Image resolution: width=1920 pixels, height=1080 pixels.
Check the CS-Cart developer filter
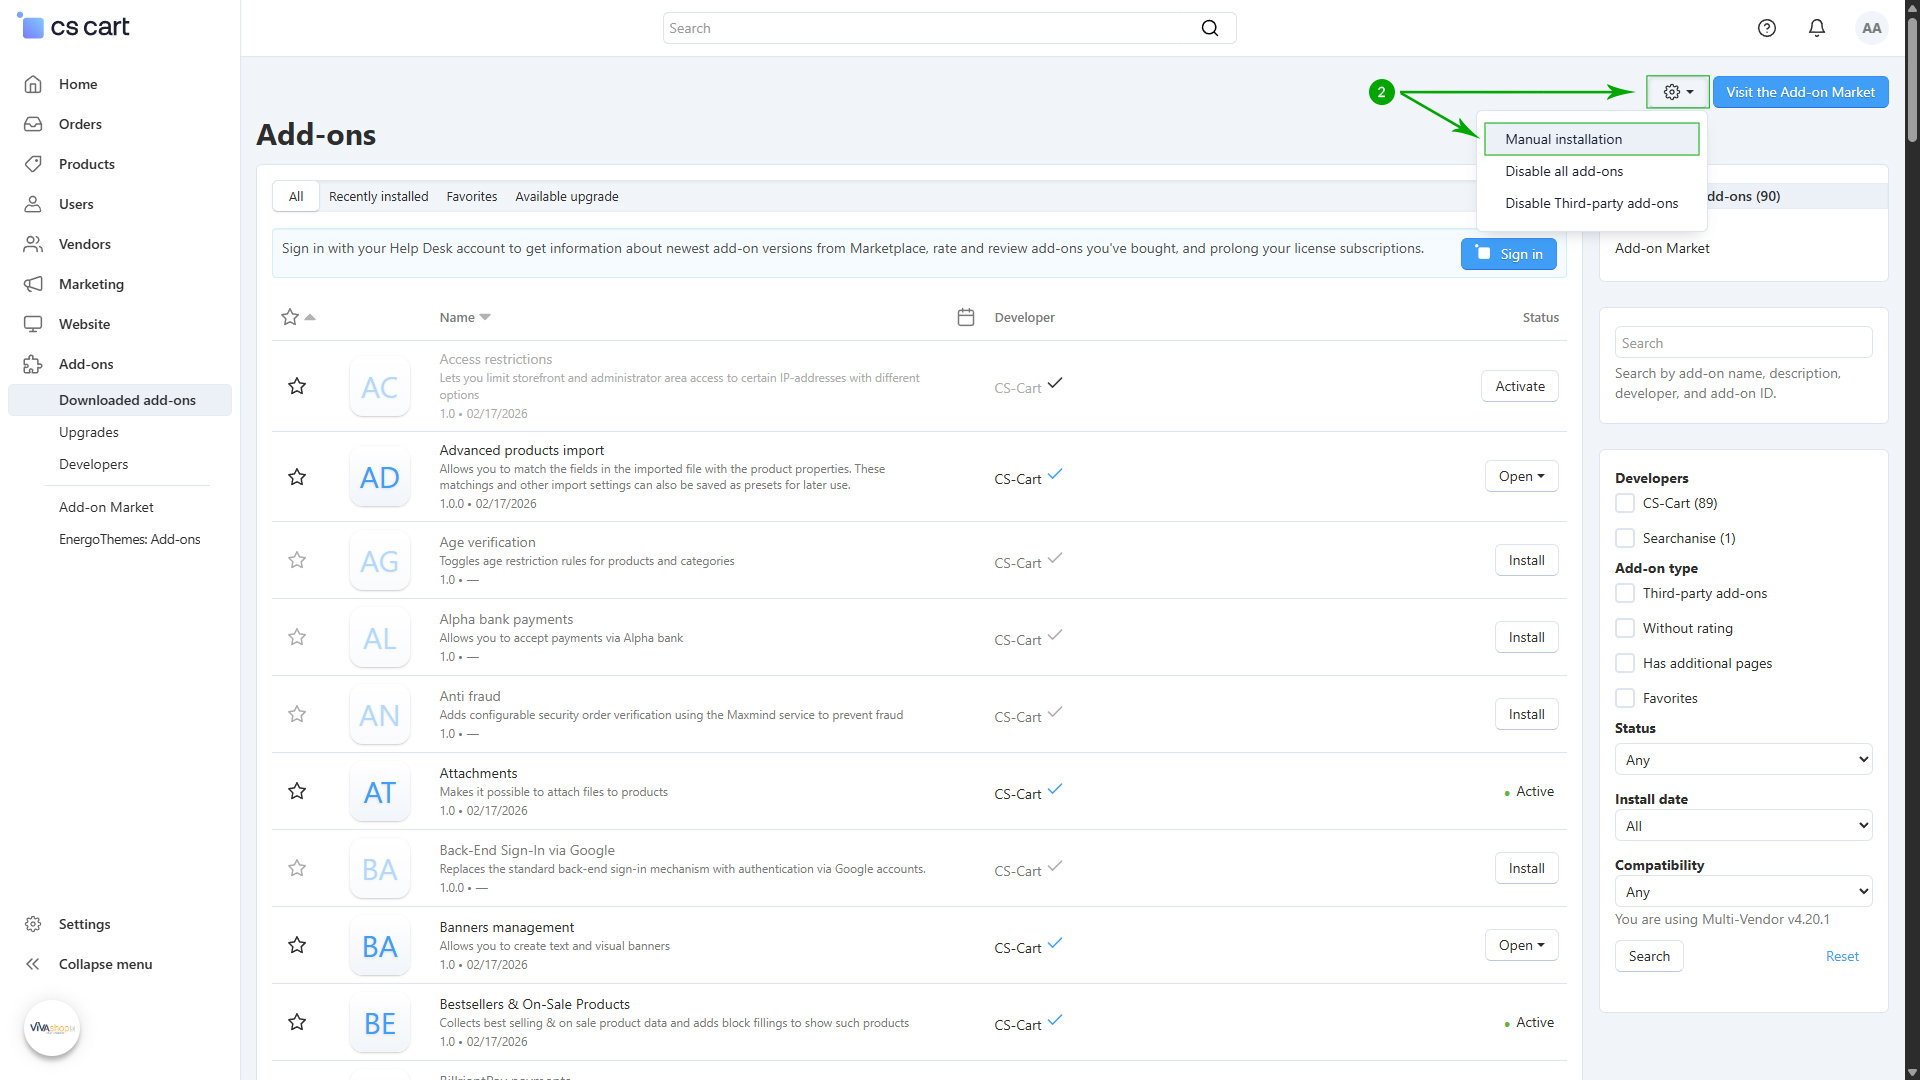(x=1625, y=503)
